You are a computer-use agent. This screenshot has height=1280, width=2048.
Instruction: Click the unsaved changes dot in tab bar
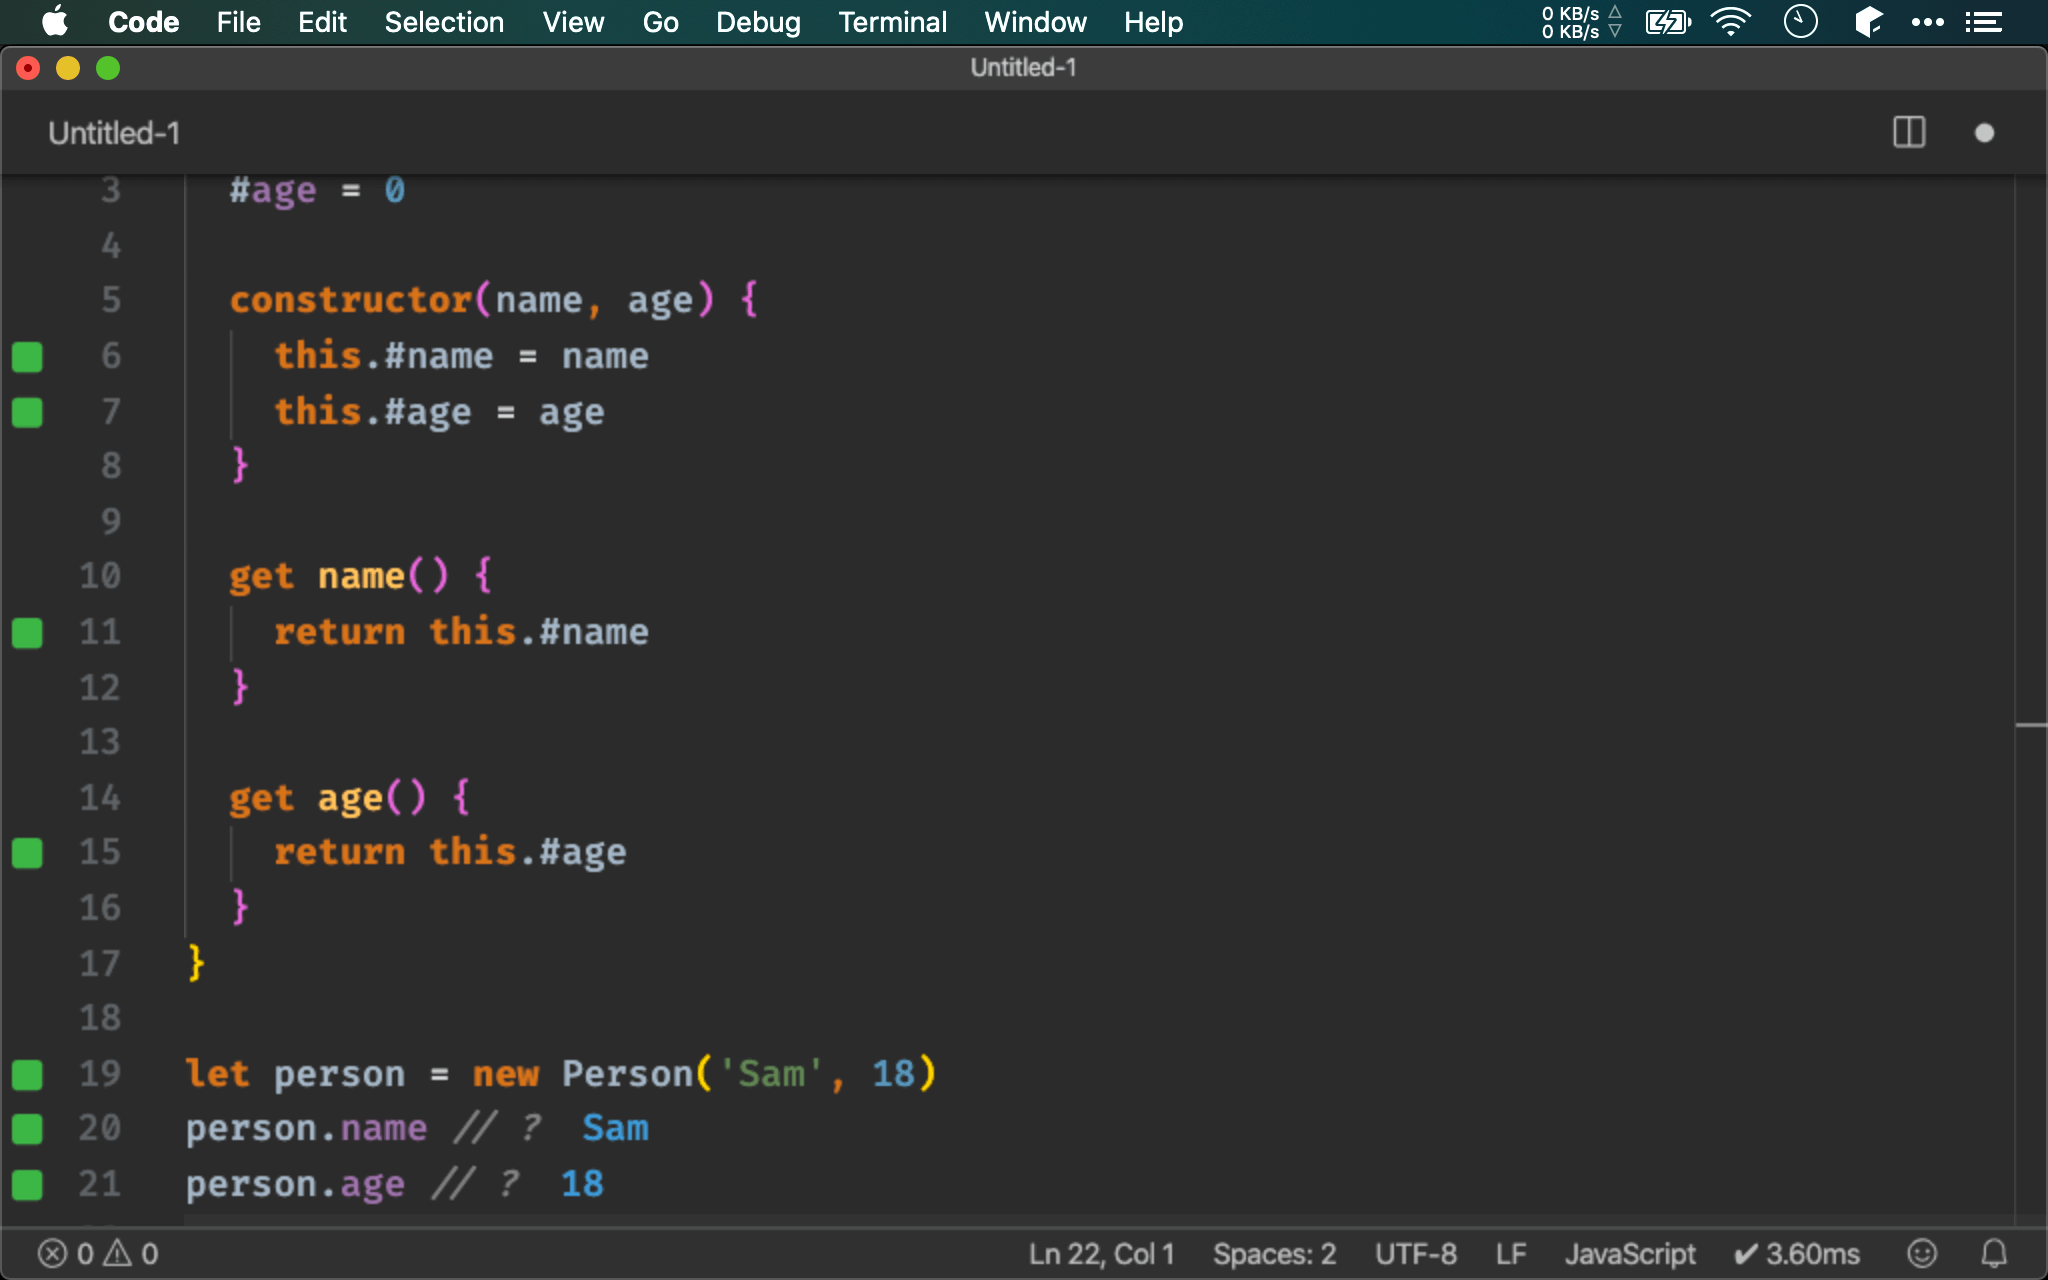[x=1984, y=133]
